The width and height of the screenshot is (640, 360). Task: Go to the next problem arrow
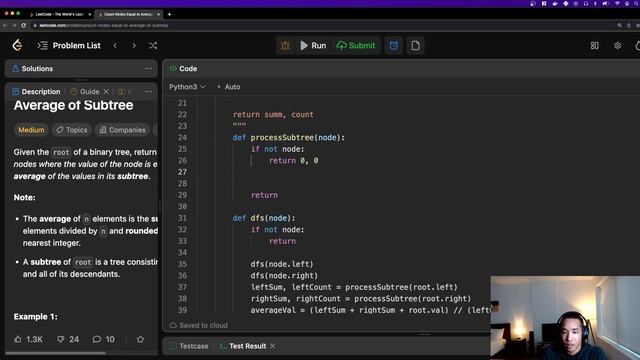point(134,46)
